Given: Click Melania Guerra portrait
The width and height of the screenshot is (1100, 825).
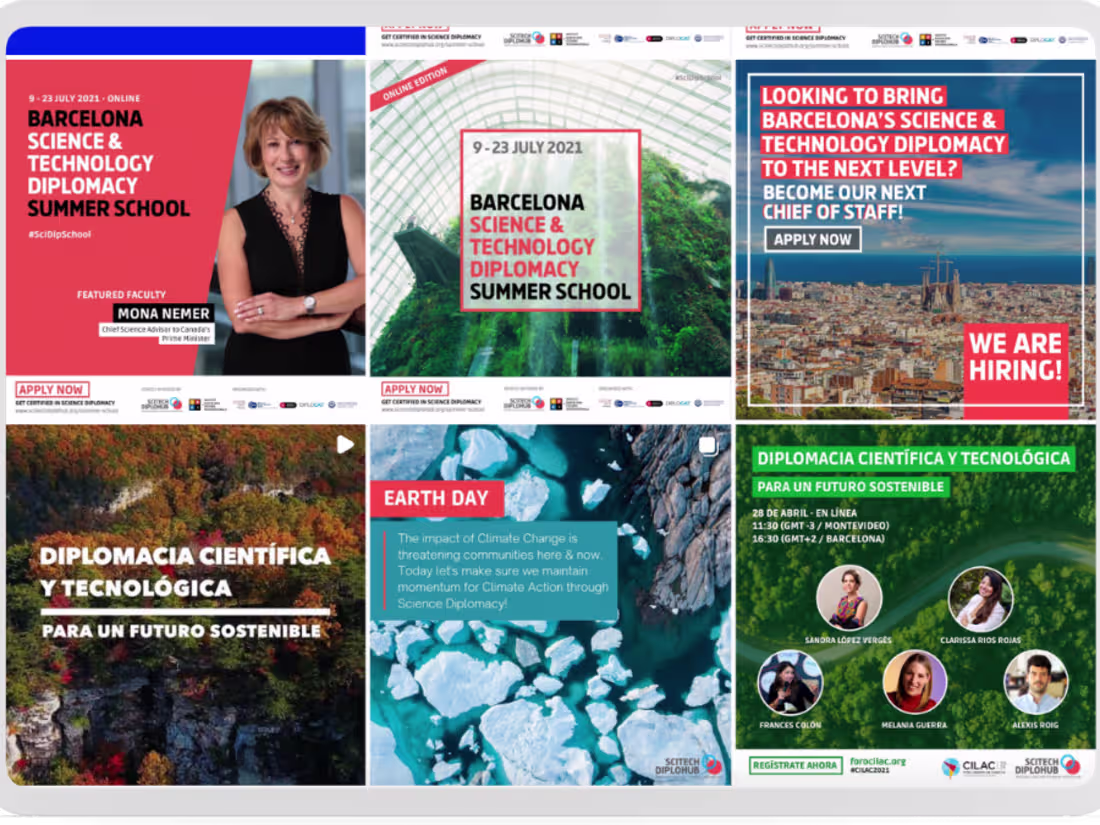Looking at the screenshot, I should pos(914,683).
